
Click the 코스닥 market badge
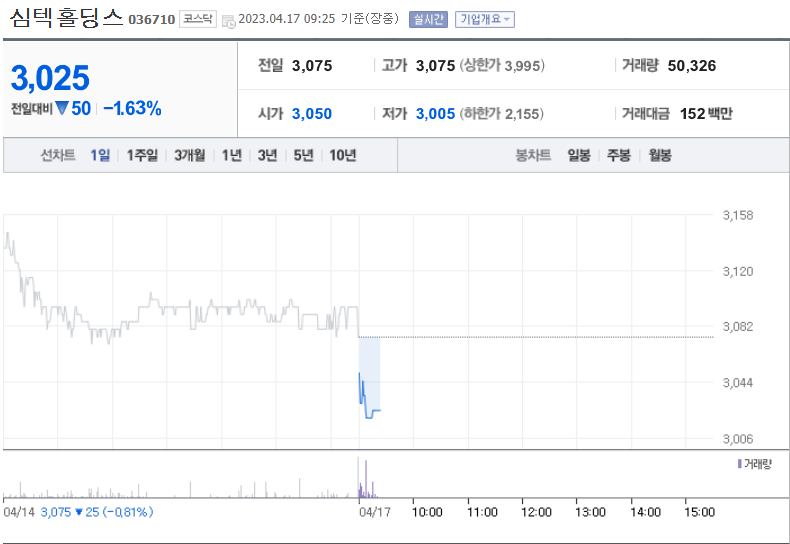click(x=198, y=19)
